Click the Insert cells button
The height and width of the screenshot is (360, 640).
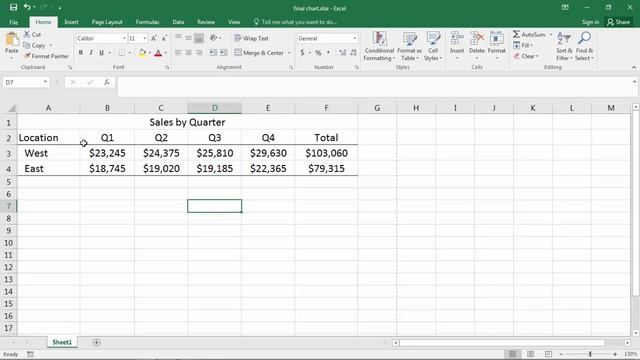457,45
